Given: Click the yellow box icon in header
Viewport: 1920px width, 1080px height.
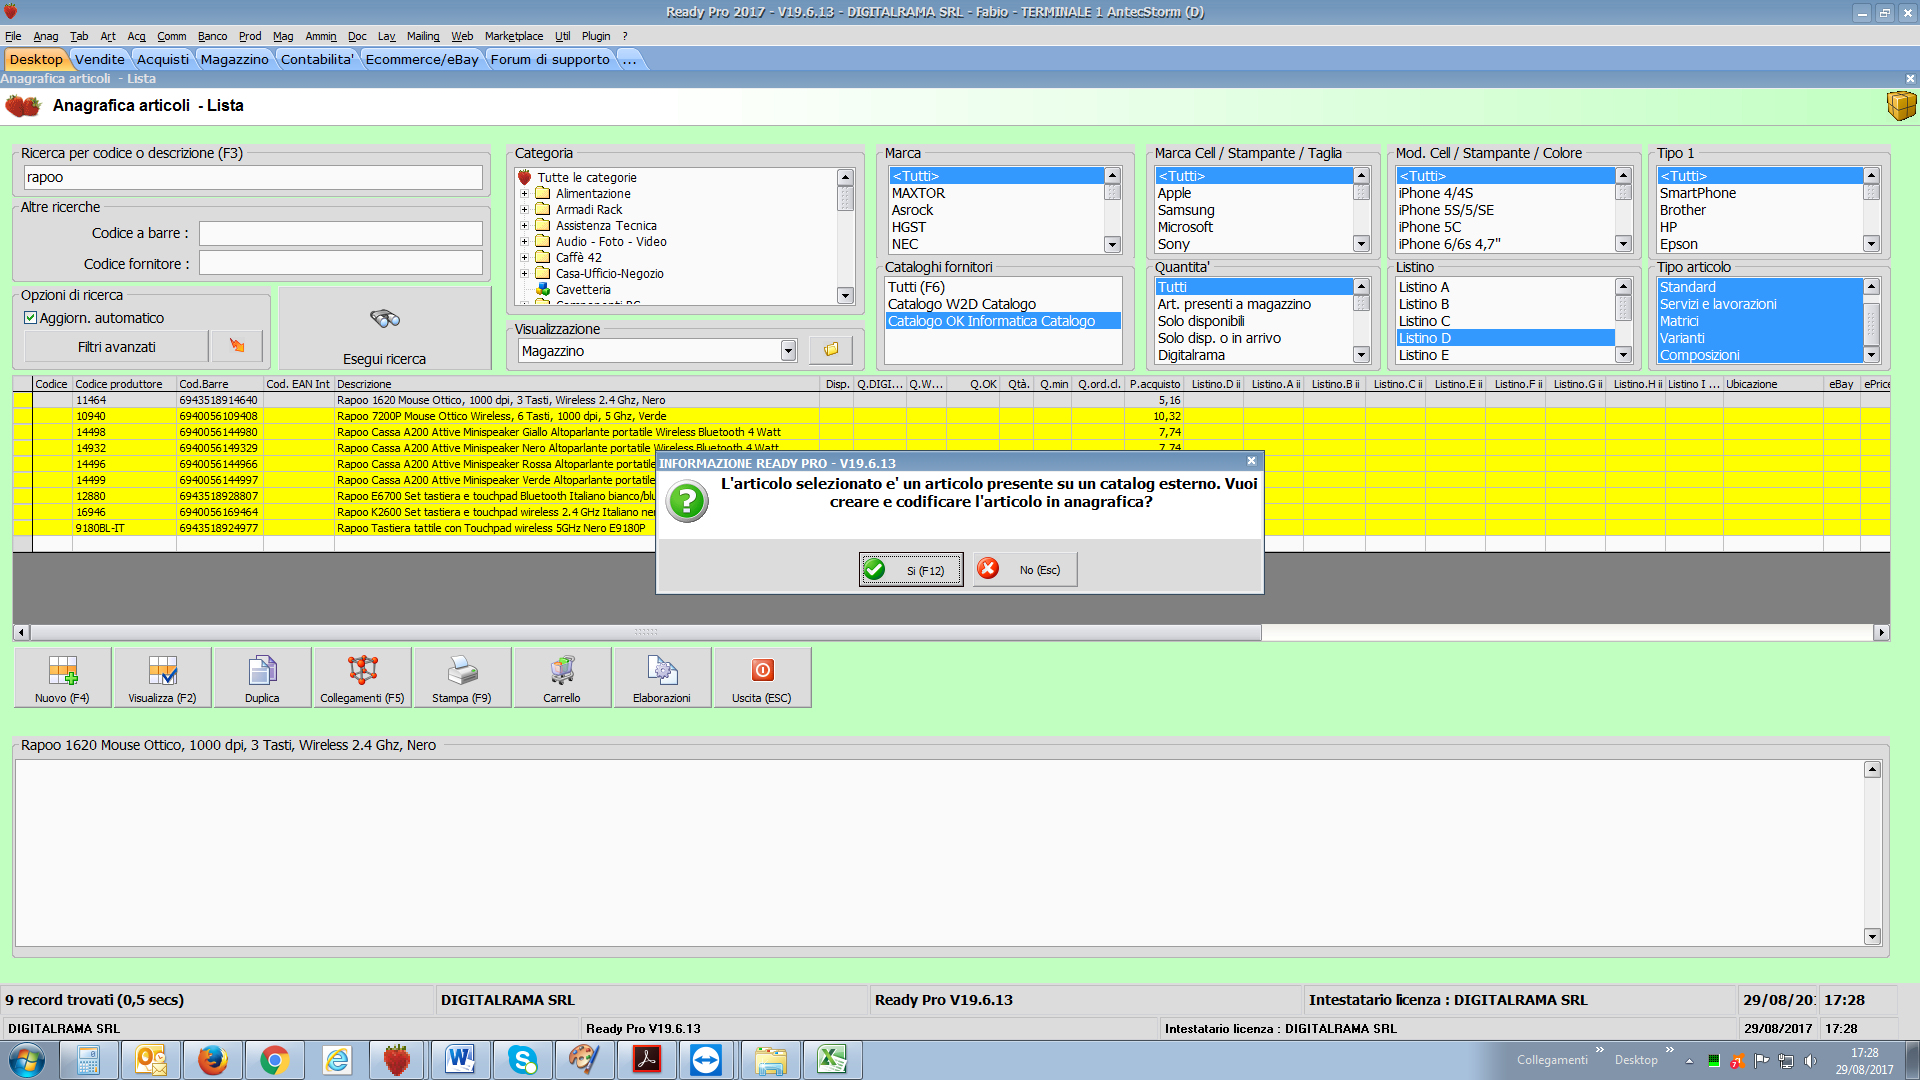Looking at the screenshot, I should point(1901,105).
